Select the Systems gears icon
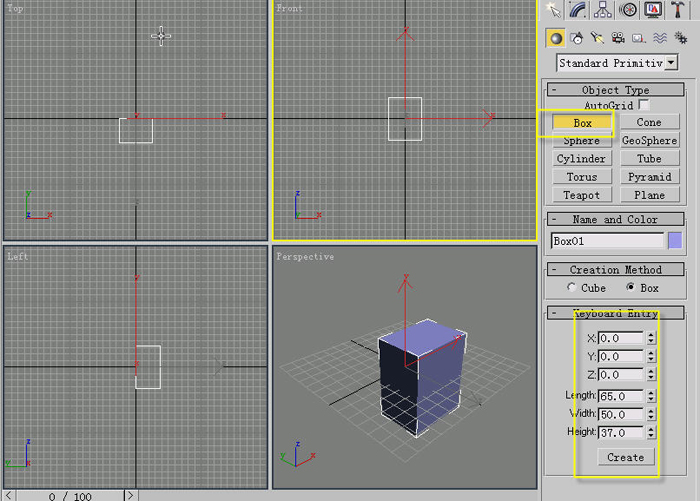This screenshot has height=501, width=700. tap(681, 38)
